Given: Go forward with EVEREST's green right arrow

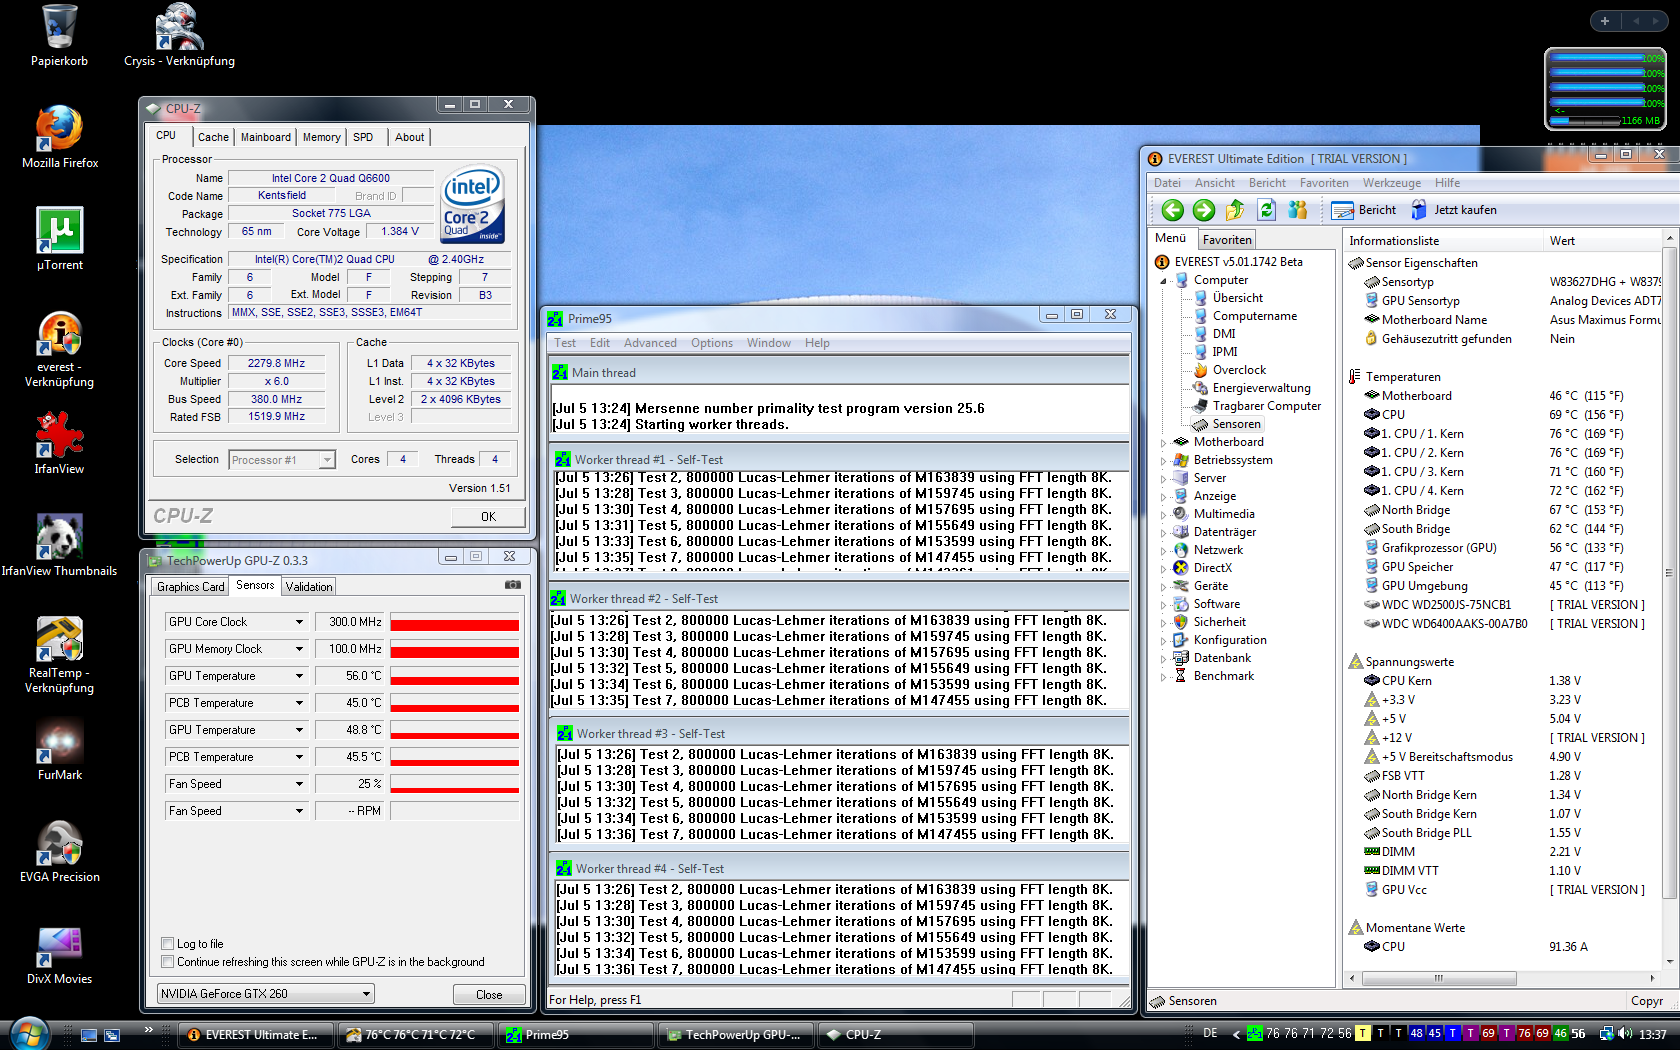Looking at the screenshot, I should 1204,210.
